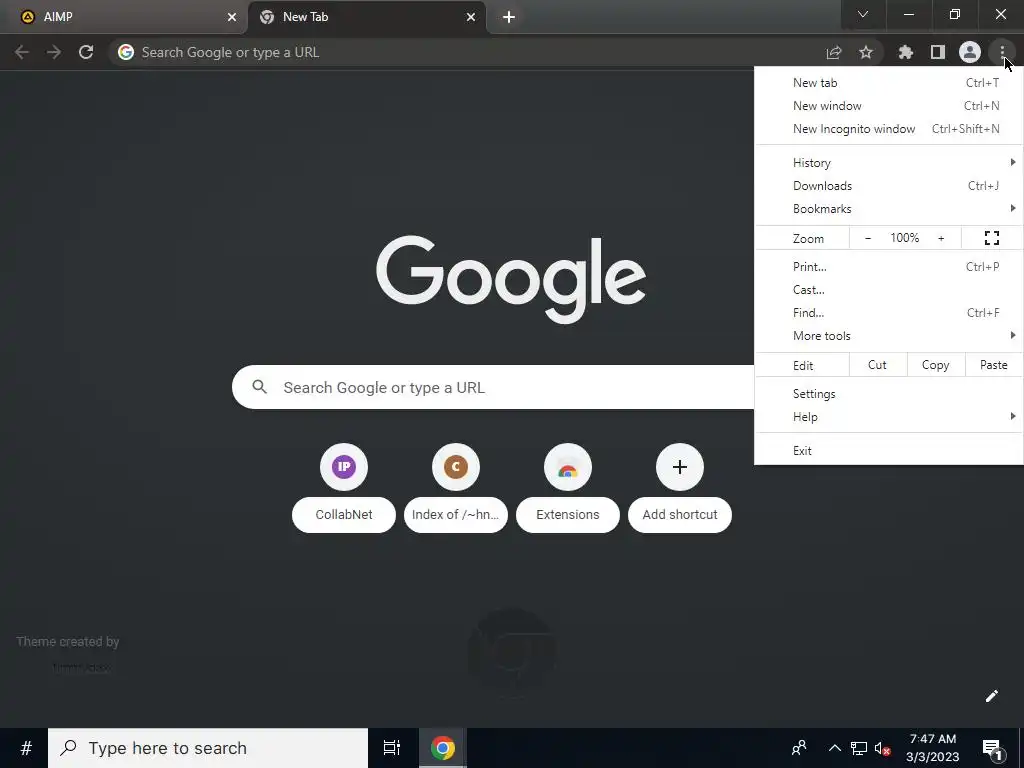Open the profile avatar menu

pos(970,52)
